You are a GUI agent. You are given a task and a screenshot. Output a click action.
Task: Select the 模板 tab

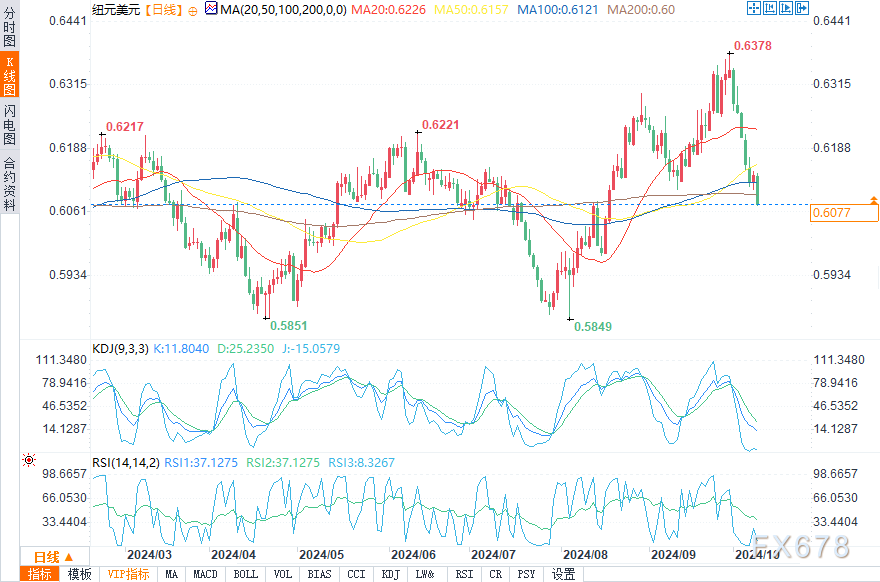80,574
